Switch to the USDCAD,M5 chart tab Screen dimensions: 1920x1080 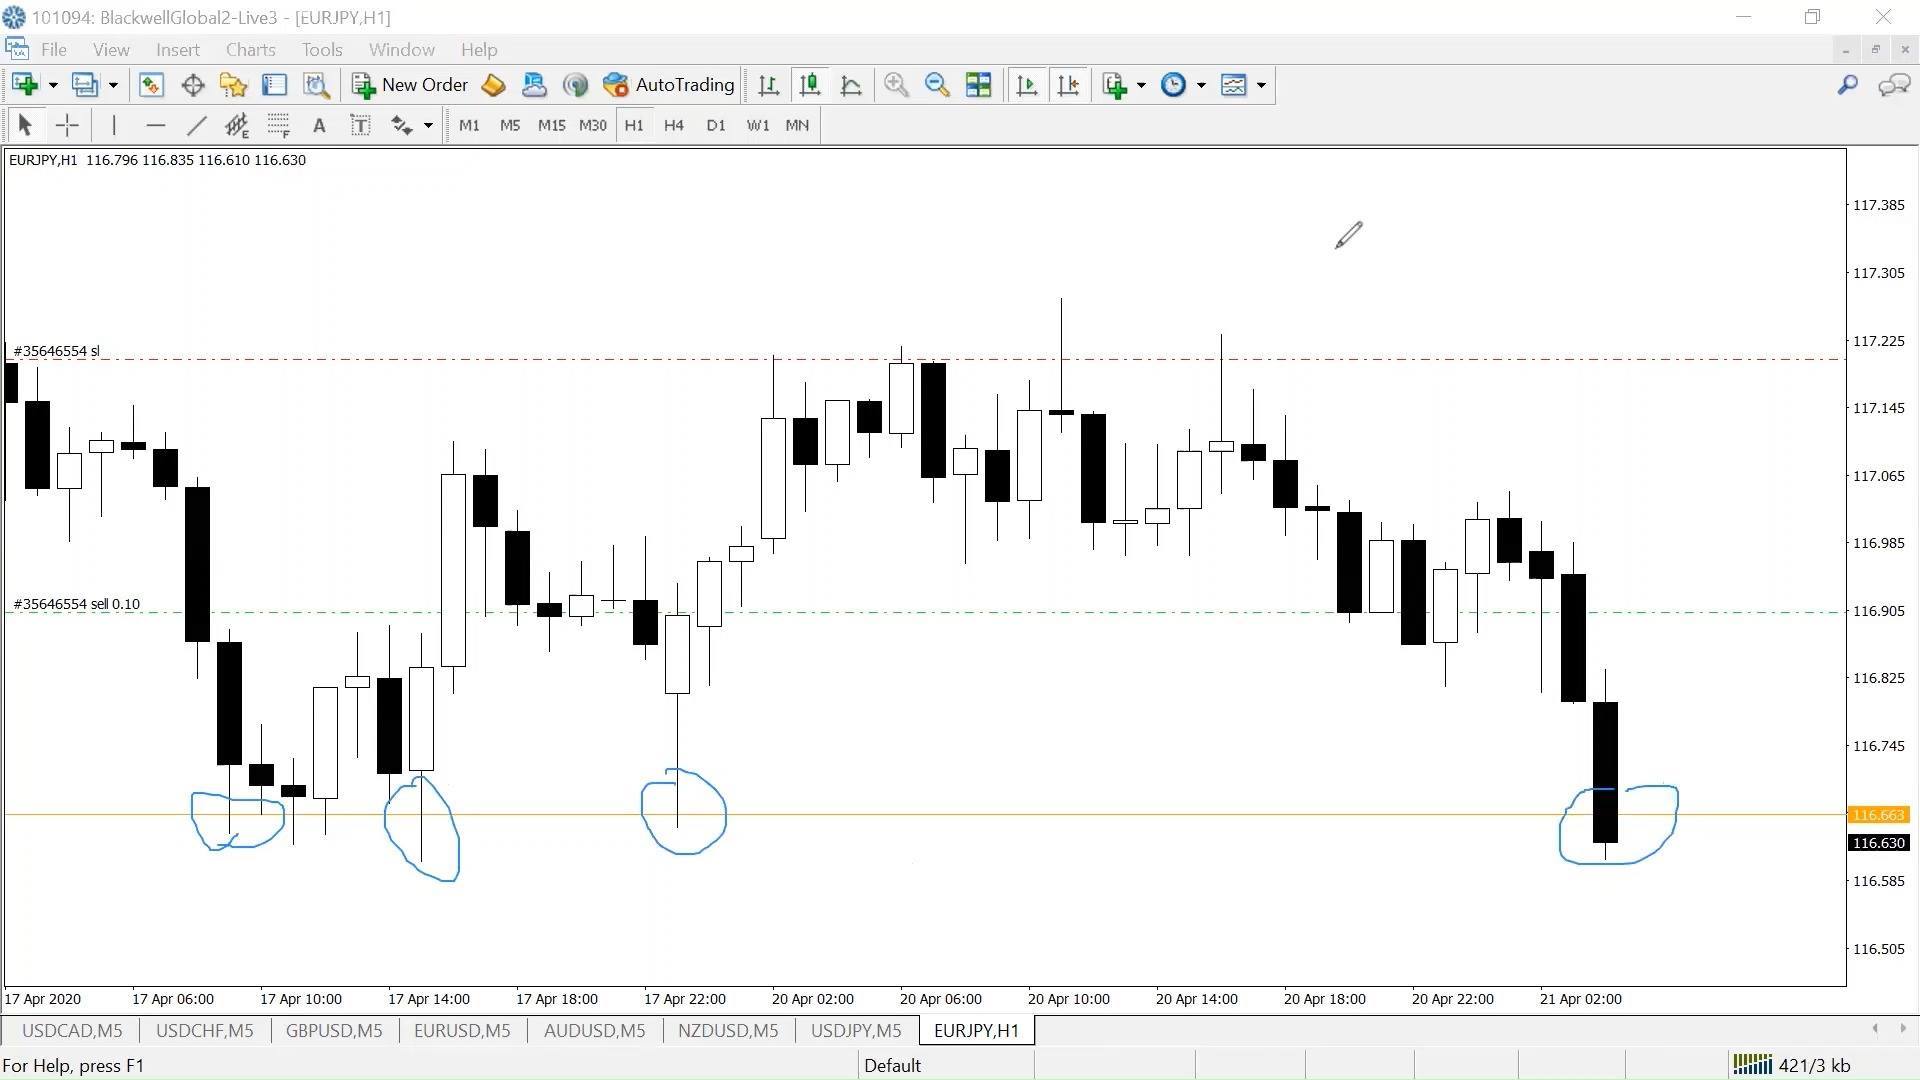tap(72, 1031)
